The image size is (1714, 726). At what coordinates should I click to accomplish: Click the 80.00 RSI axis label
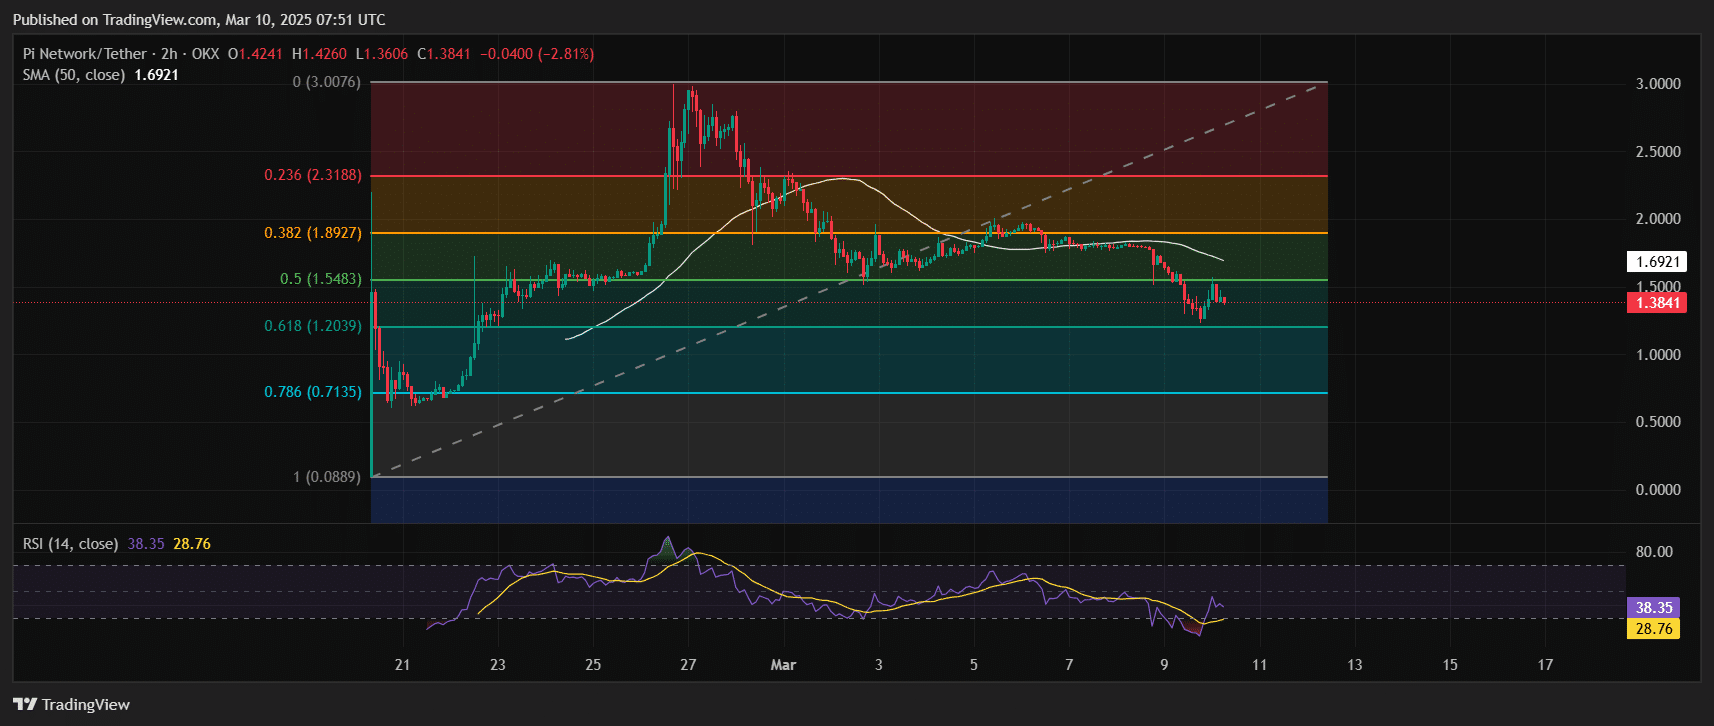click(1654, 552)
